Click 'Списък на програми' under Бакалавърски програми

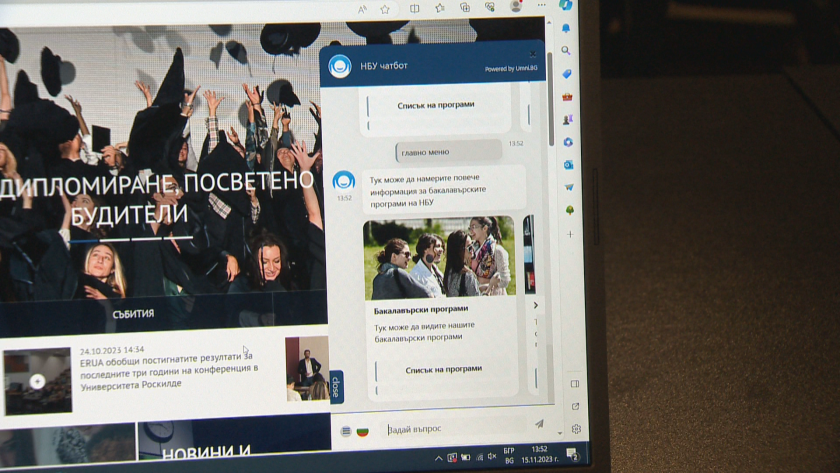[443, 369]
